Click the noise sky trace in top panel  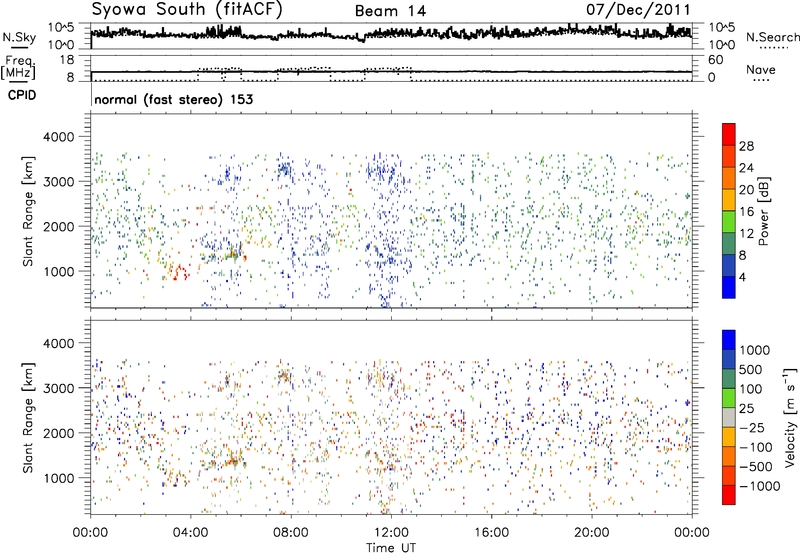[391, 34]
